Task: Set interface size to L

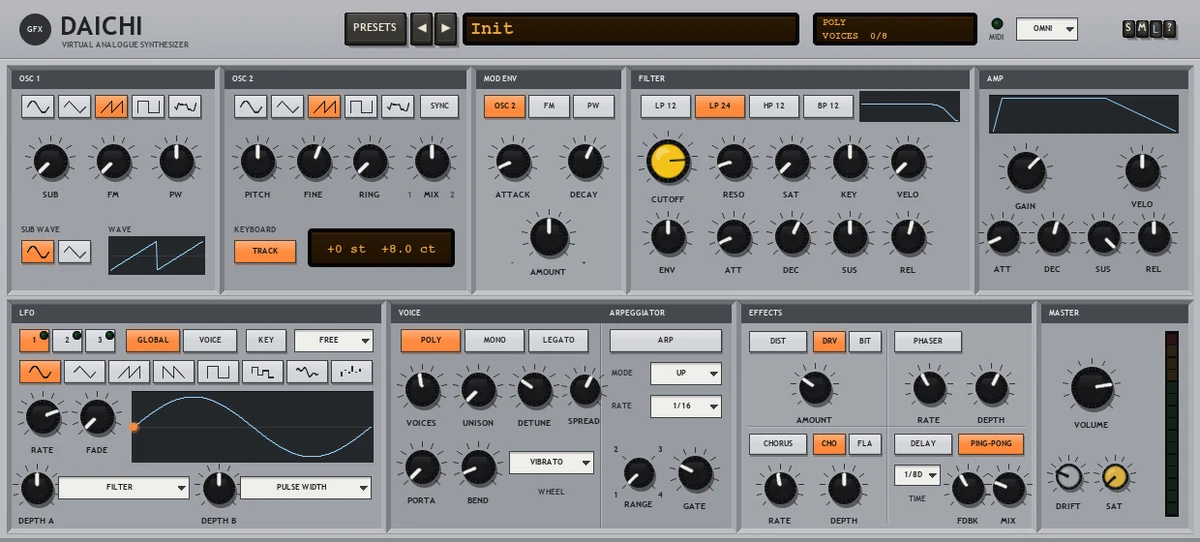Action: point(1155,29)
